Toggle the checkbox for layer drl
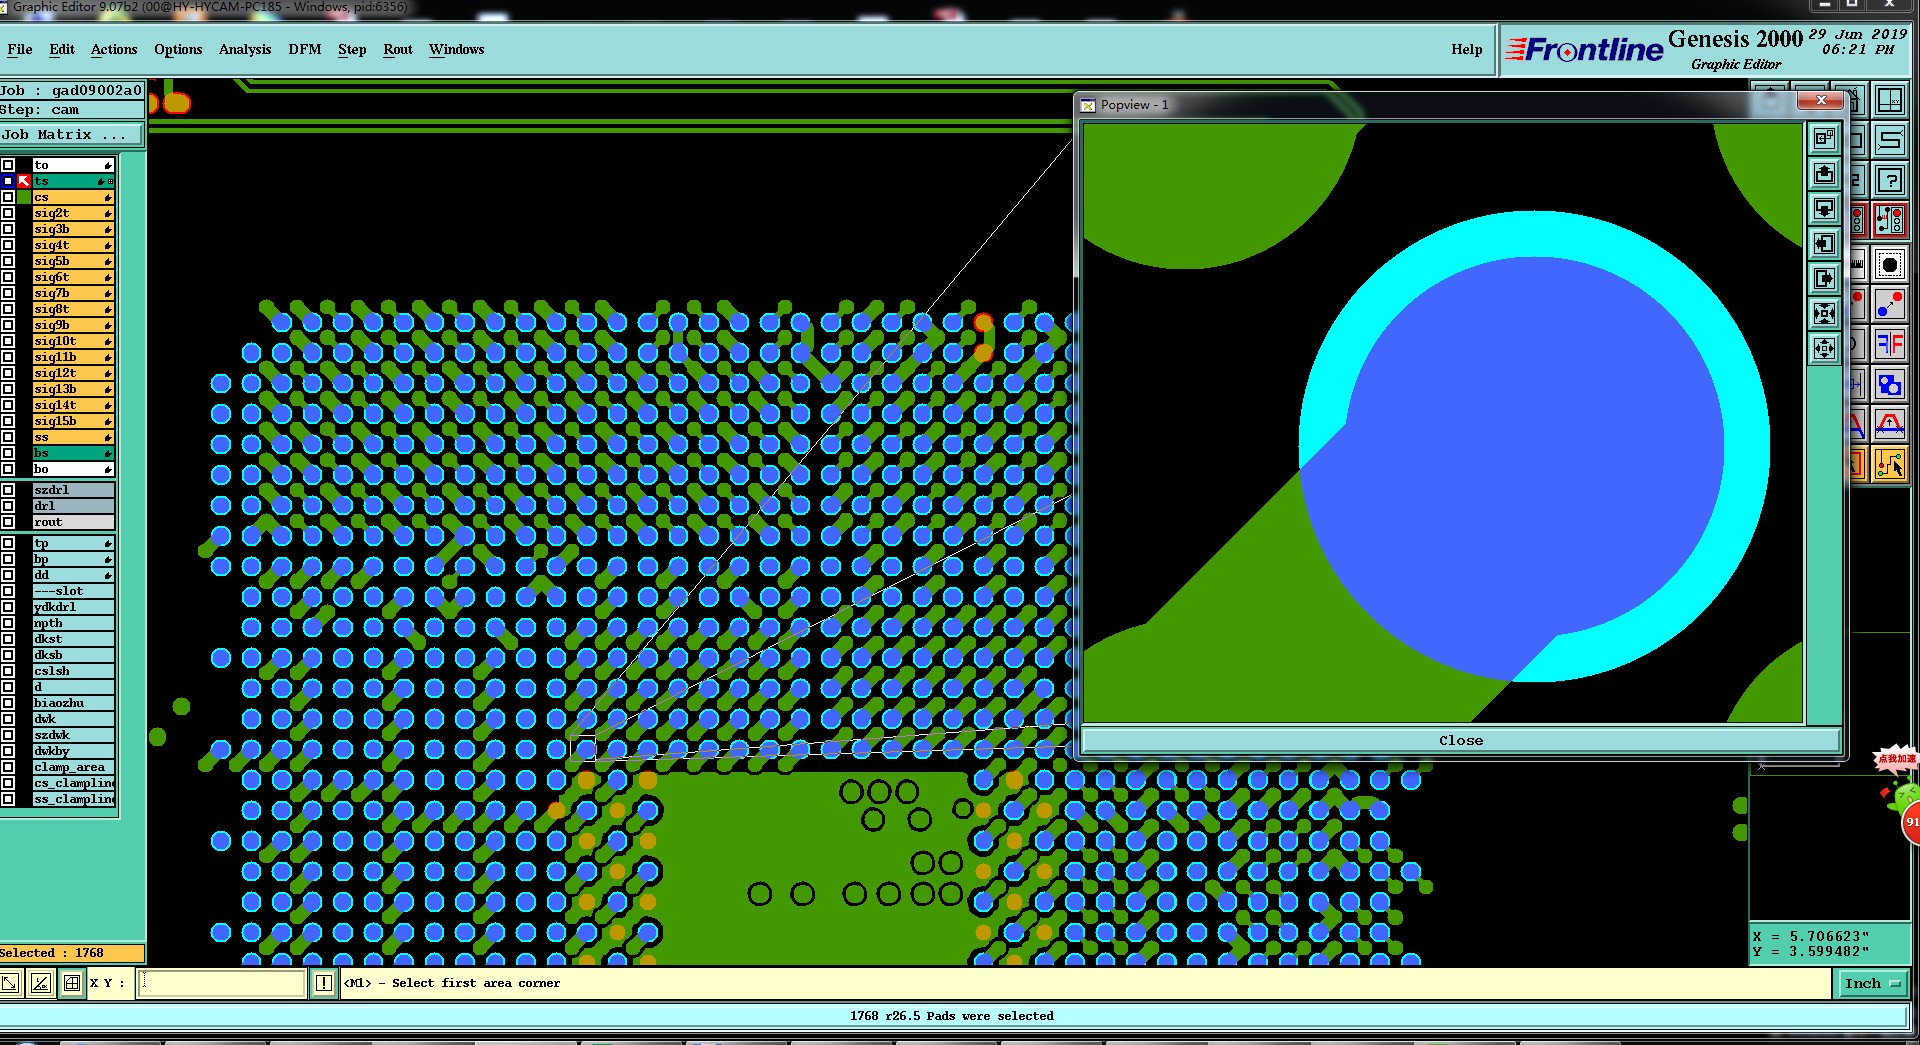This screenshot has height=1045, width=1920. point(8,506)
